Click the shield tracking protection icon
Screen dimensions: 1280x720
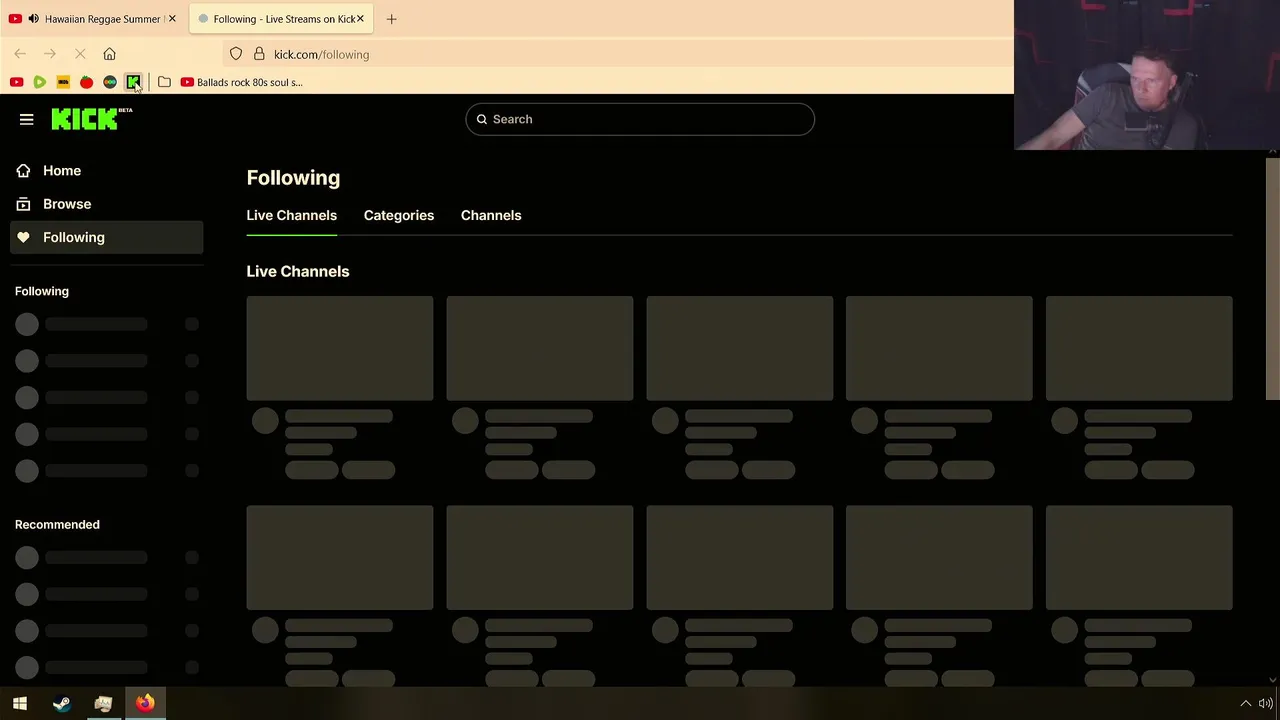coord(236,54)
